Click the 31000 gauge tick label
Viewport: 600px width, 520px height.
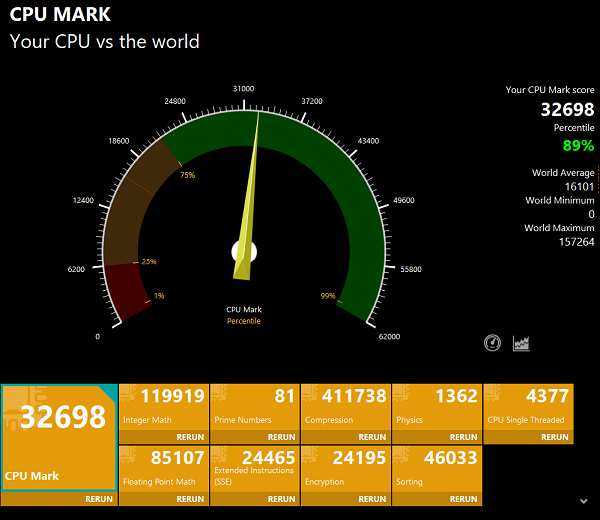pos(243,89)
